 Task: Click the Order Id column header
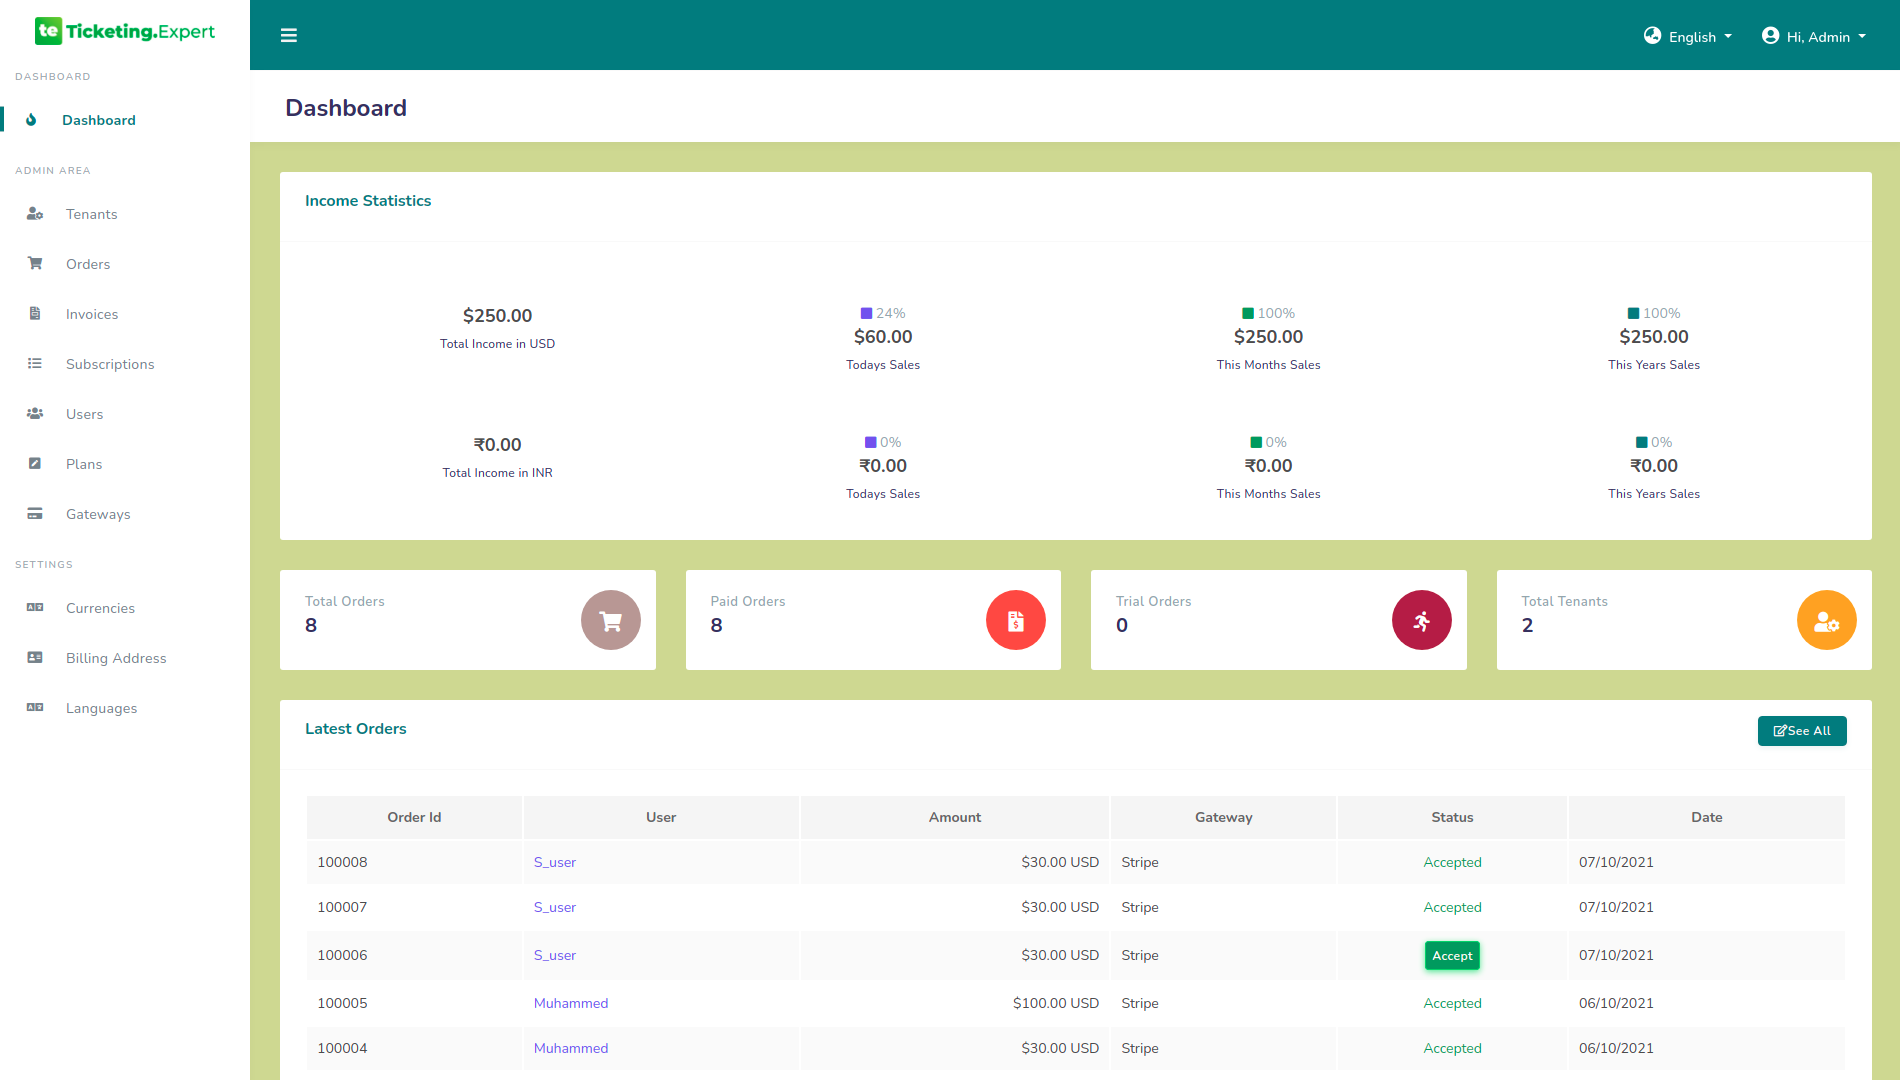pos(414,817)
